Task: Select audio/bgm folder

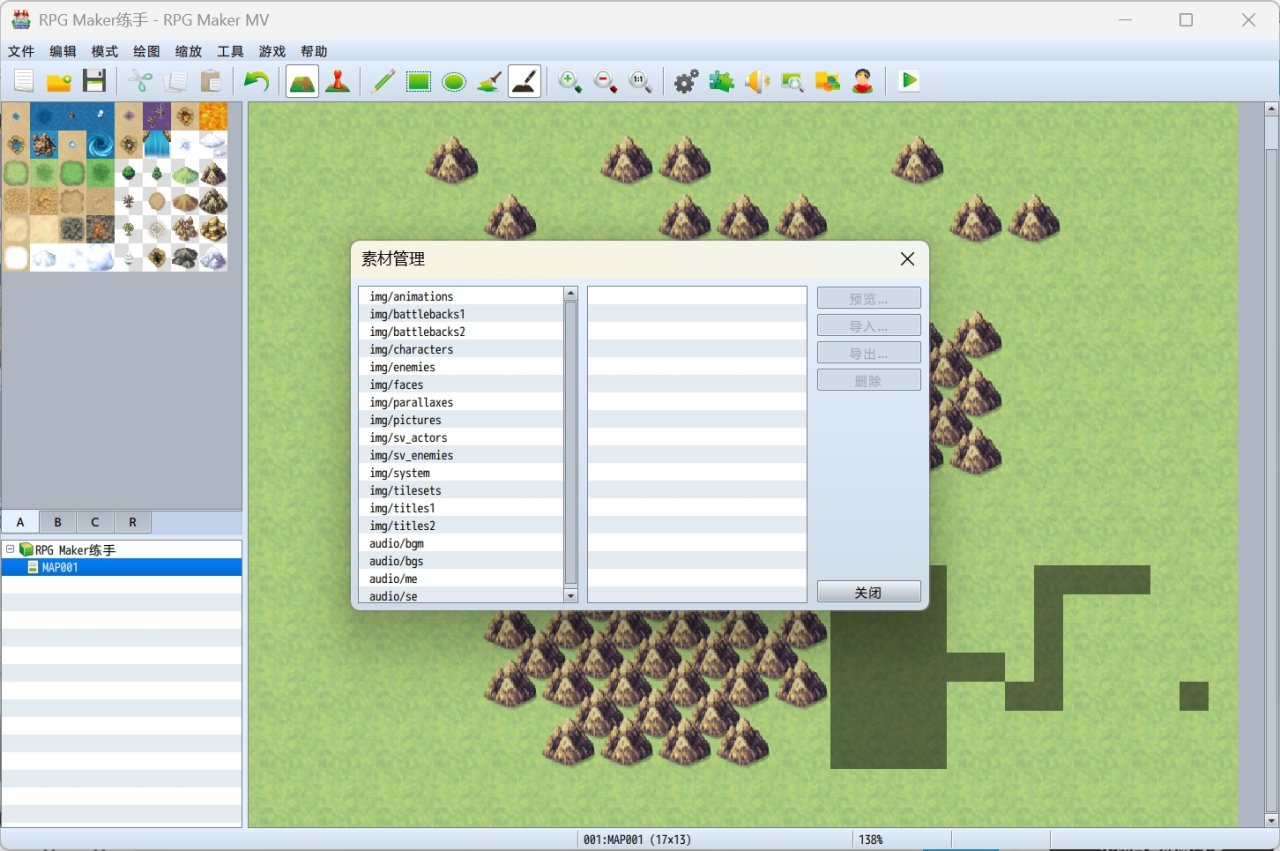Action: (461, 543)
